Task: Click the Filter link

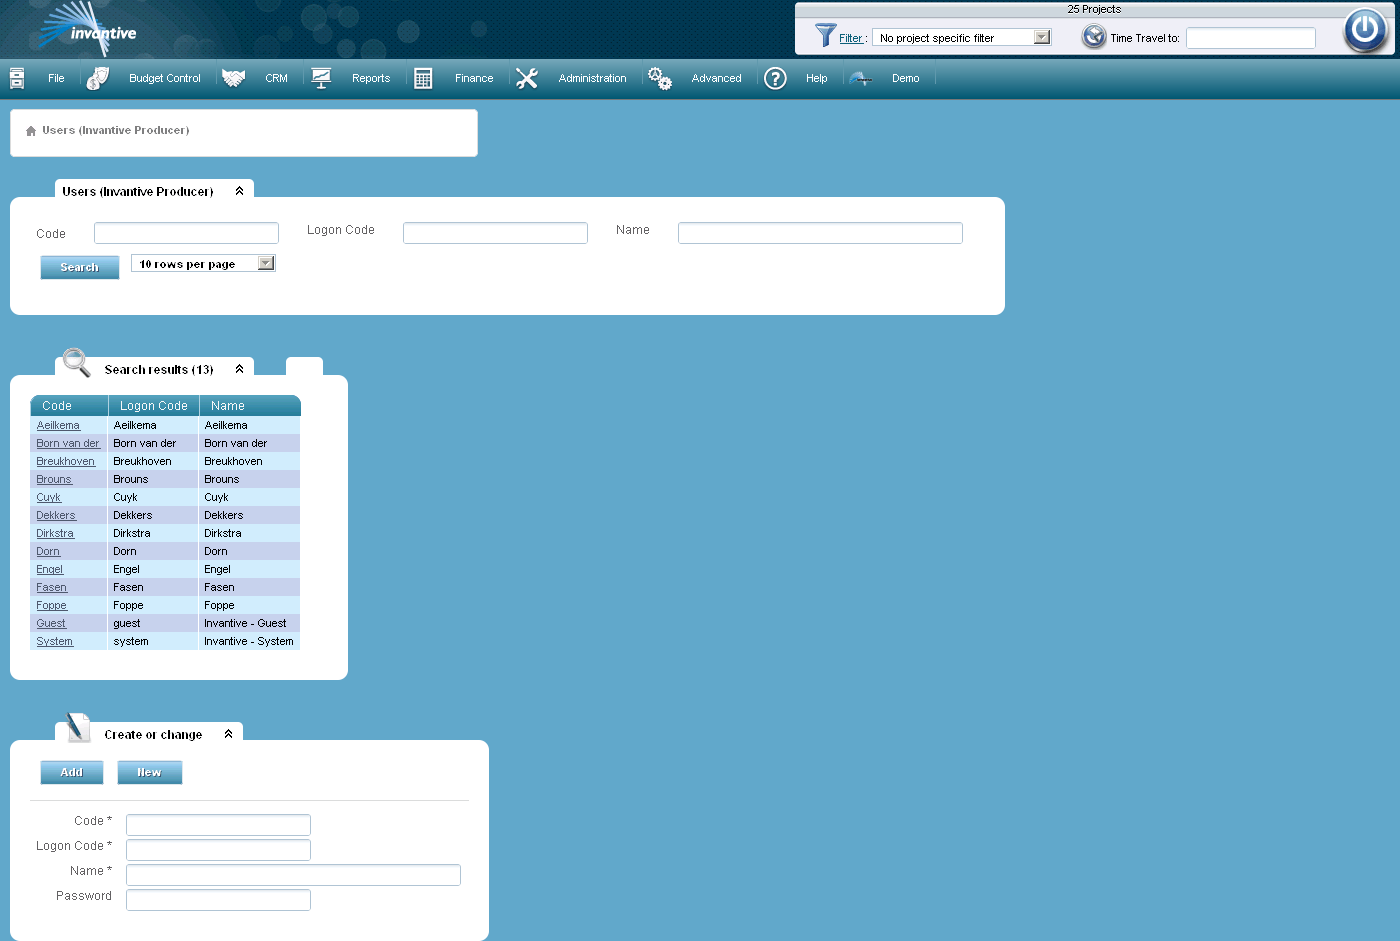Action: 851,38
